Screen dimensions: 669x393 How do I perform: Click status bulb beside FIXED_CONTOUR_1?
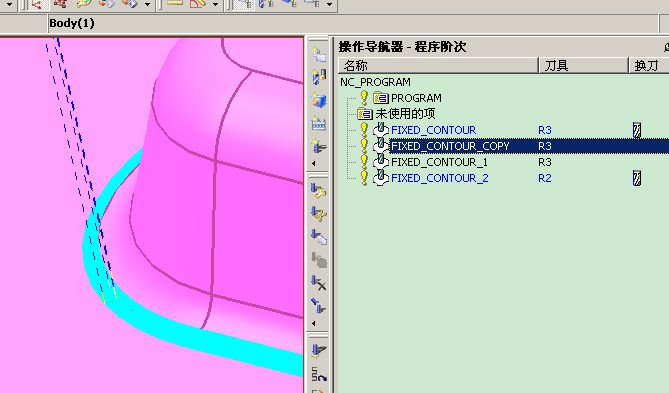[x=364, y=162]
